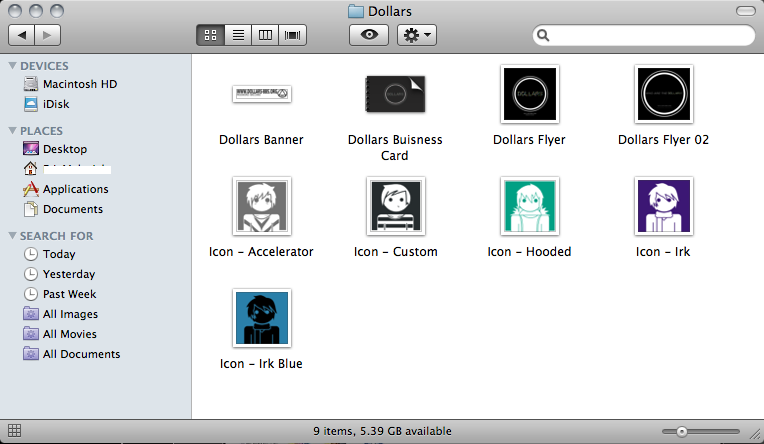Click the 'Dollars Flyer 02' file name

pyautogui.click(x=663, y=139)
